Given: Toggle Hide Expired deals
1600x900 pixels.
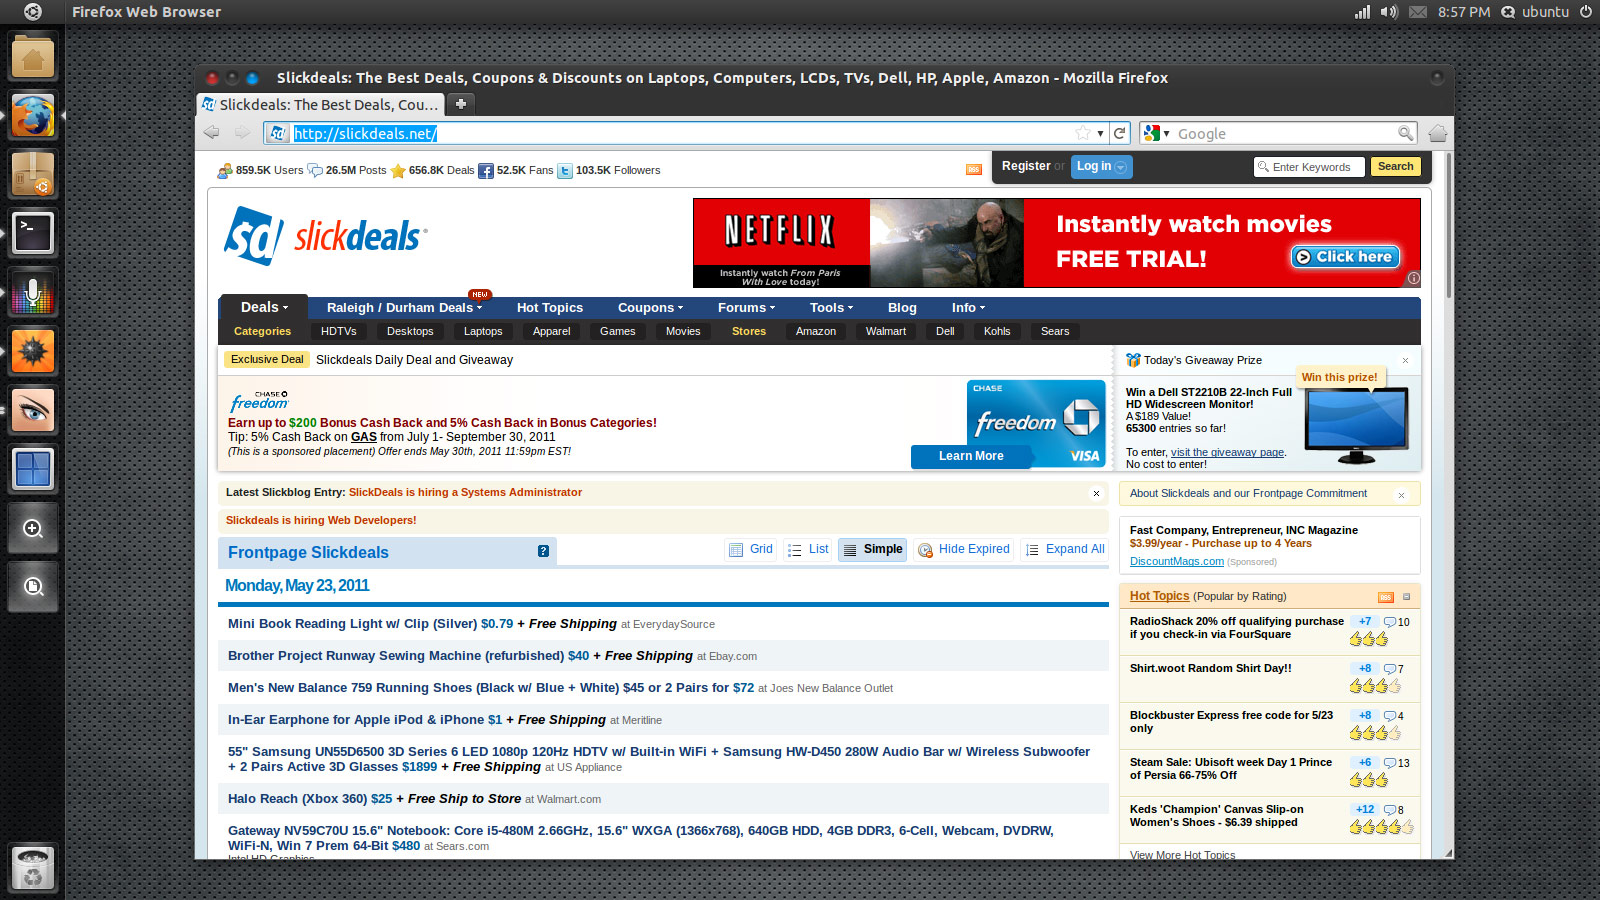Looking at the screenshot, I should [x=964, y=549].
